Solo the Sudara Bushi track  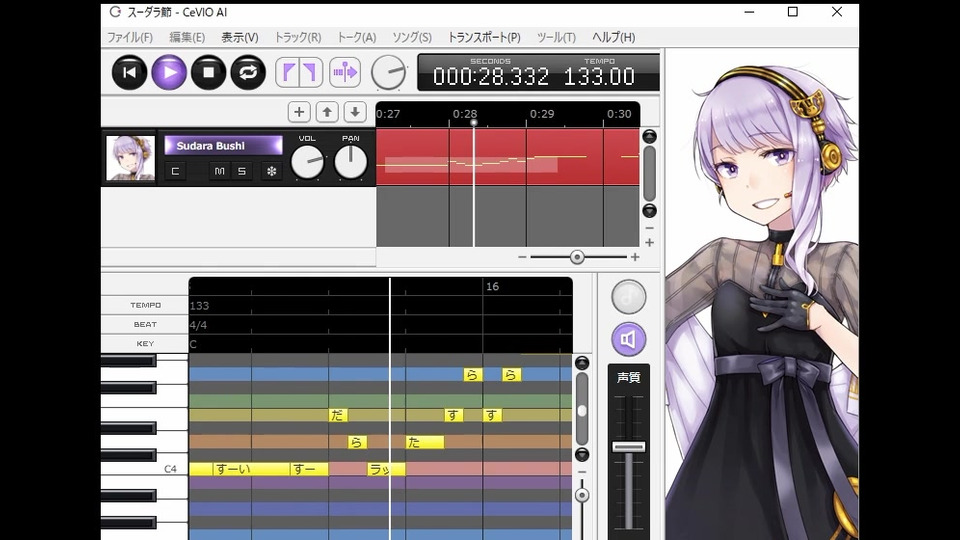coord(242,171)
